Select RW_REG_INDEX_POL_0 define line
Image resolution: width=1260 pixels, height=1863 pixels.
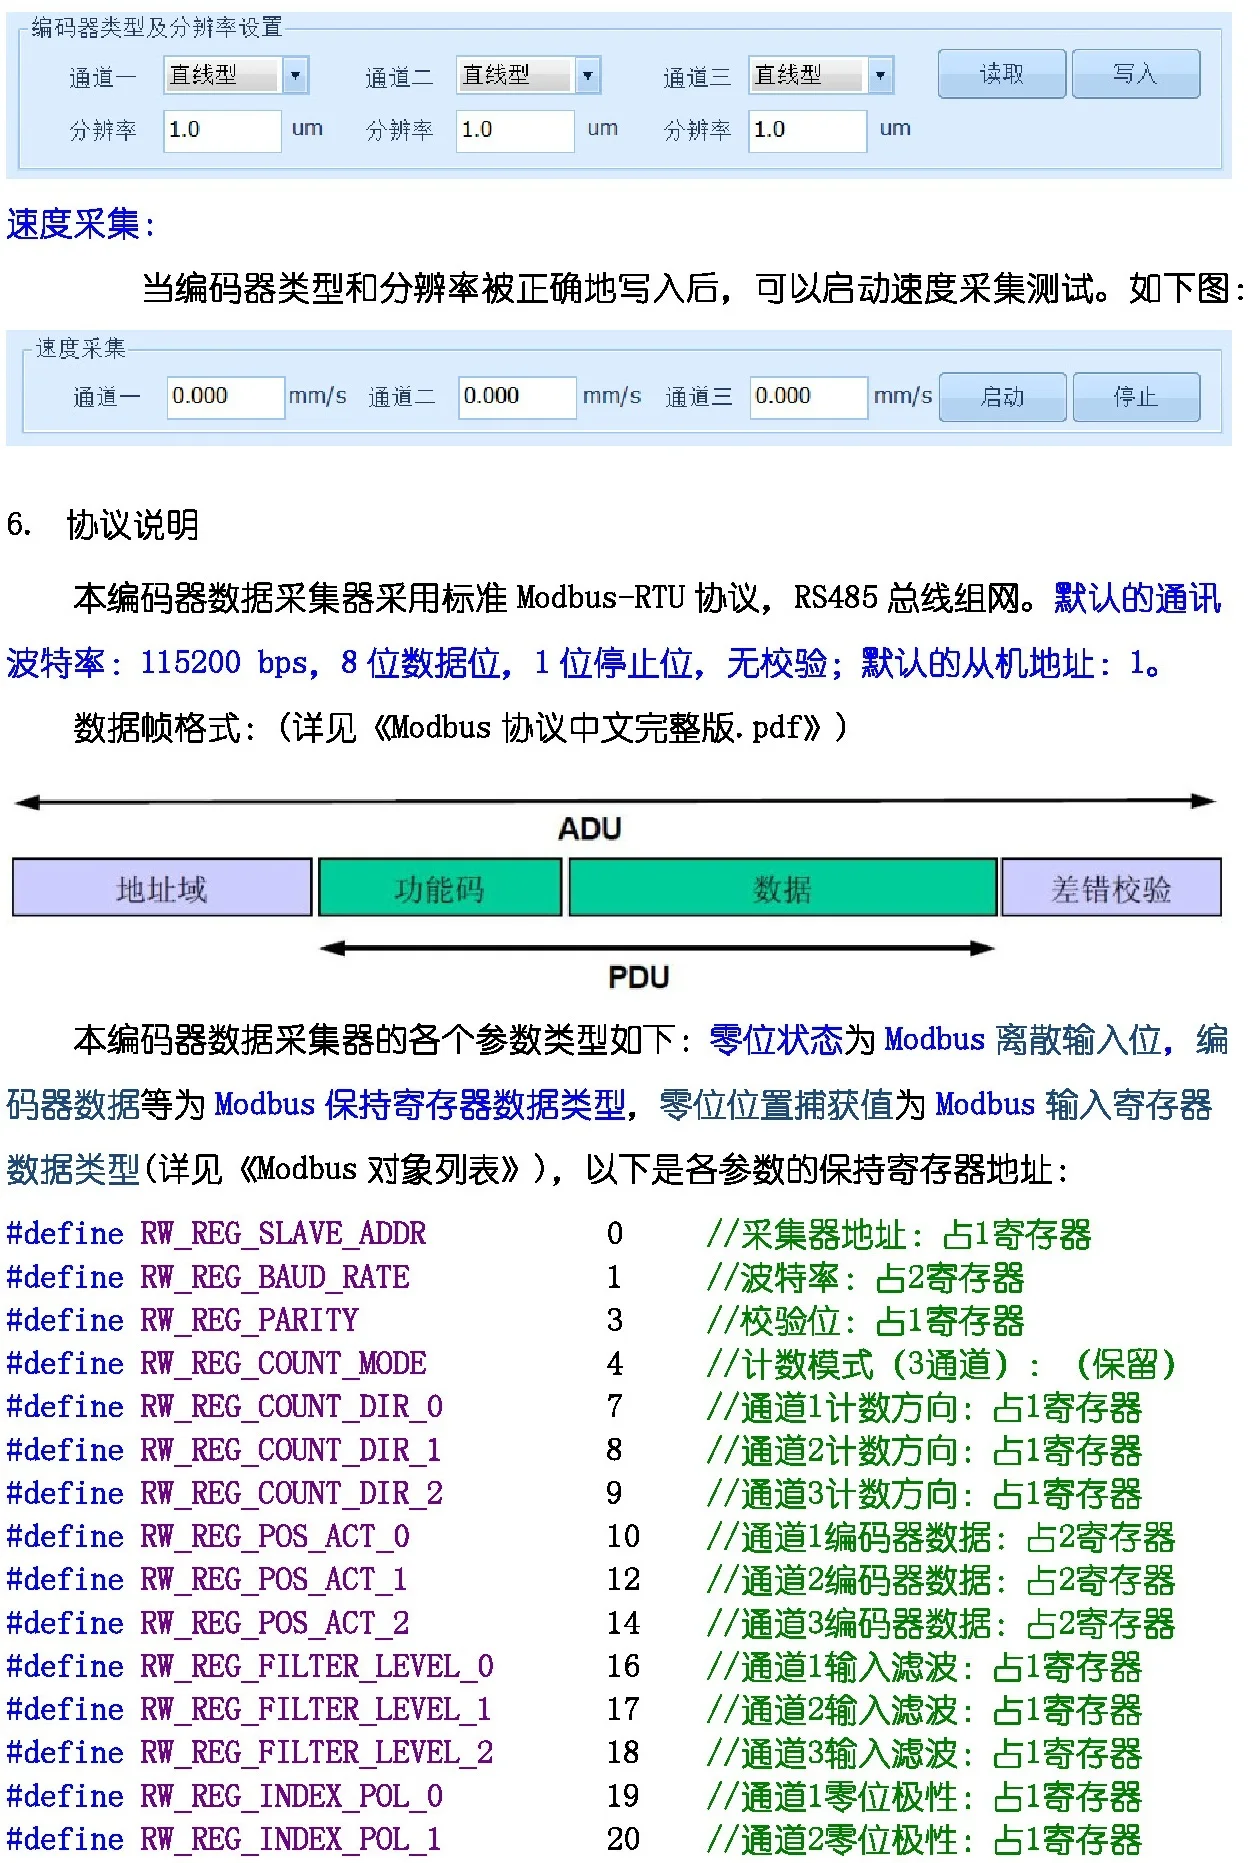point(574,1797)
